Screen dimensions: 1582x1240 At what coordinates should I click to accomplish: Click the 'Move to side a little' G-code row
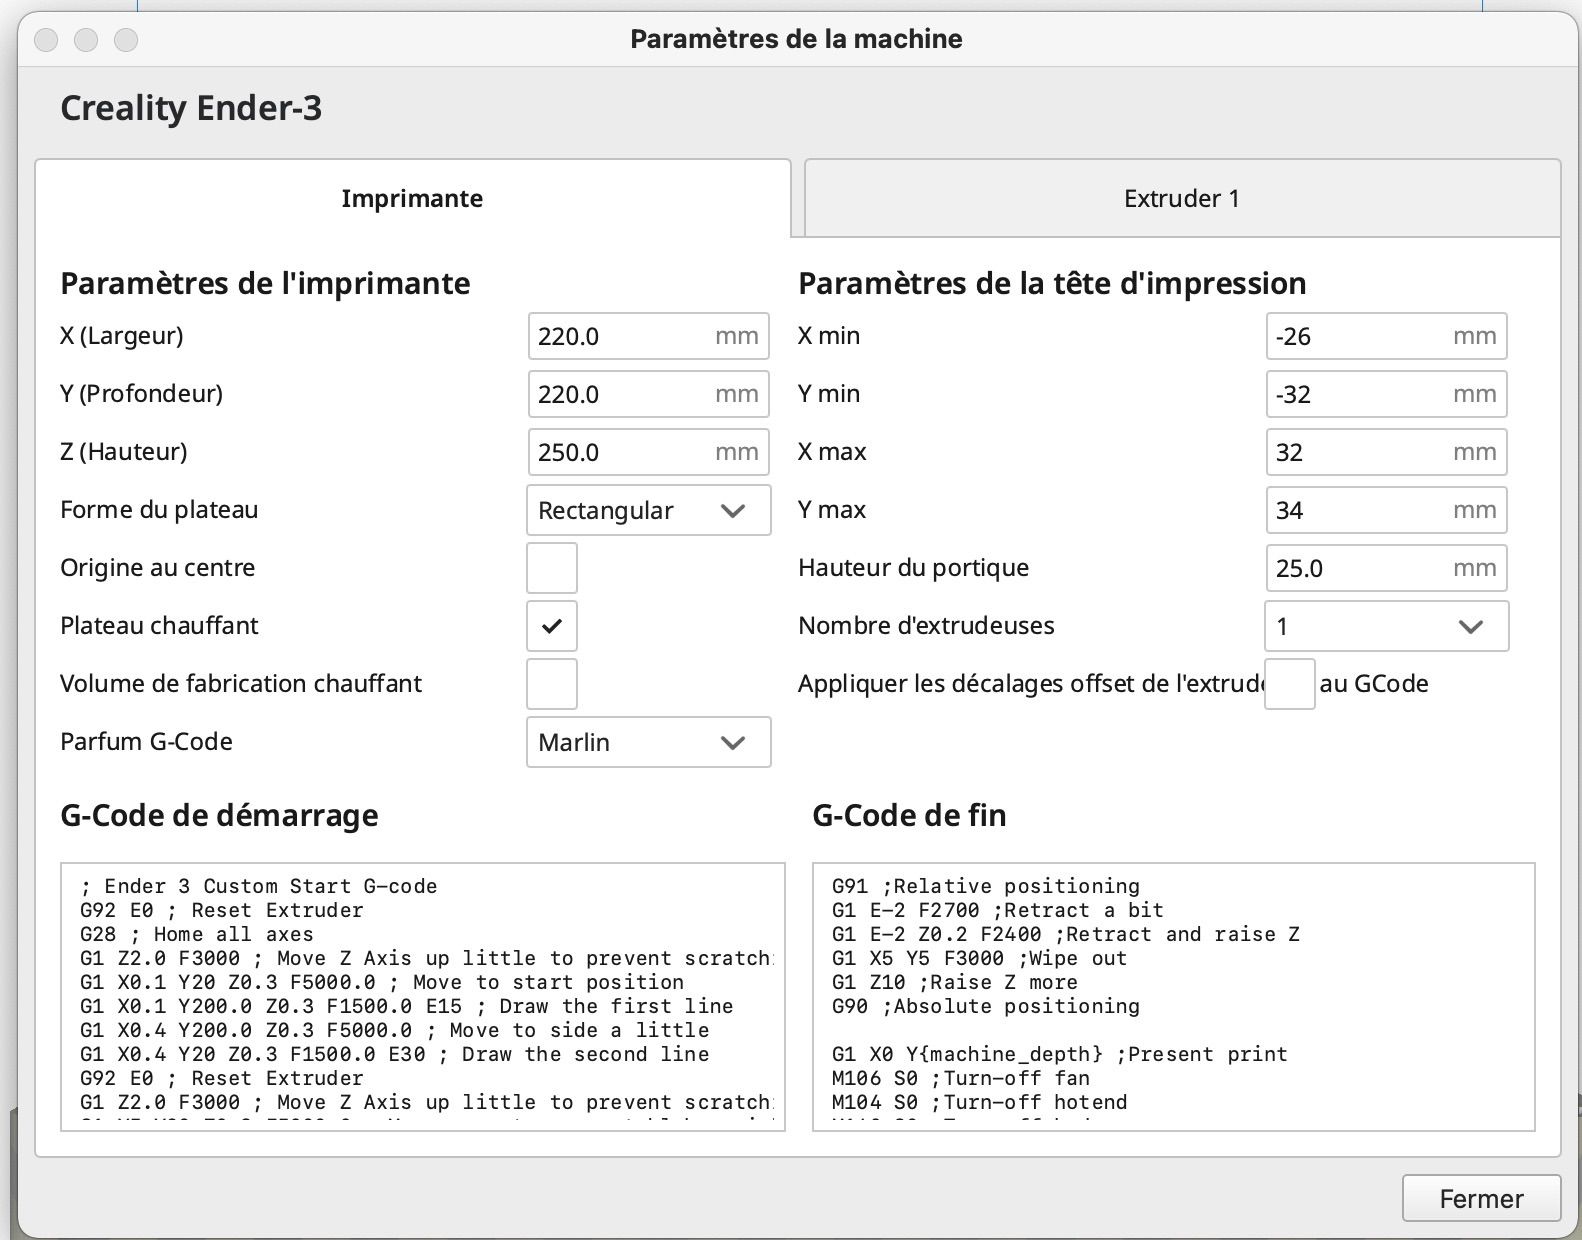tap(395, 1030)
